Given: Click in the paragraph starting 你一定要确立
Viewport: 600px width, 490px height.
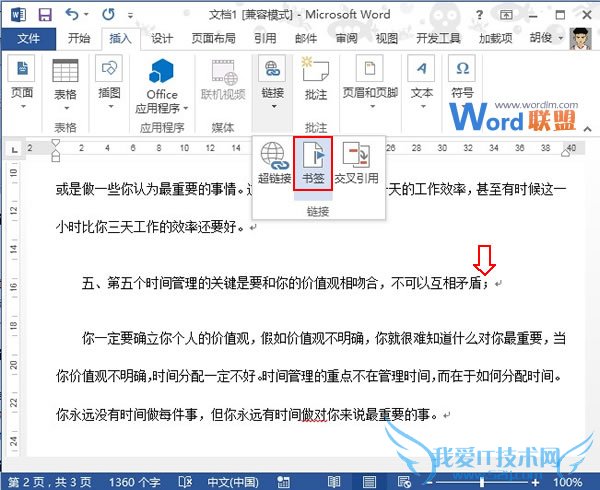Looking at the screenshot, I should coord(311,376).
